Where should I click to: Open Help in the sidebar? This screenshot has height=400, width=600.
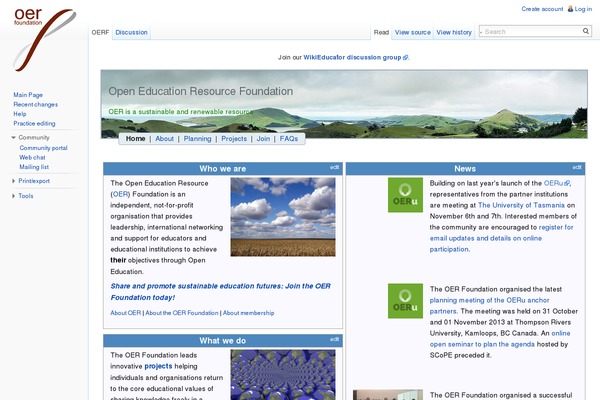[20, 114]
